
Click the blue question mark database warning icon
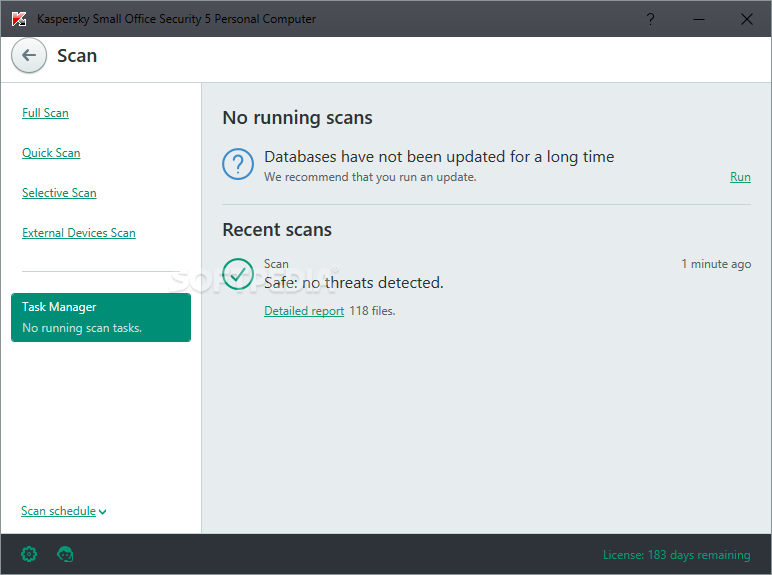238,164
